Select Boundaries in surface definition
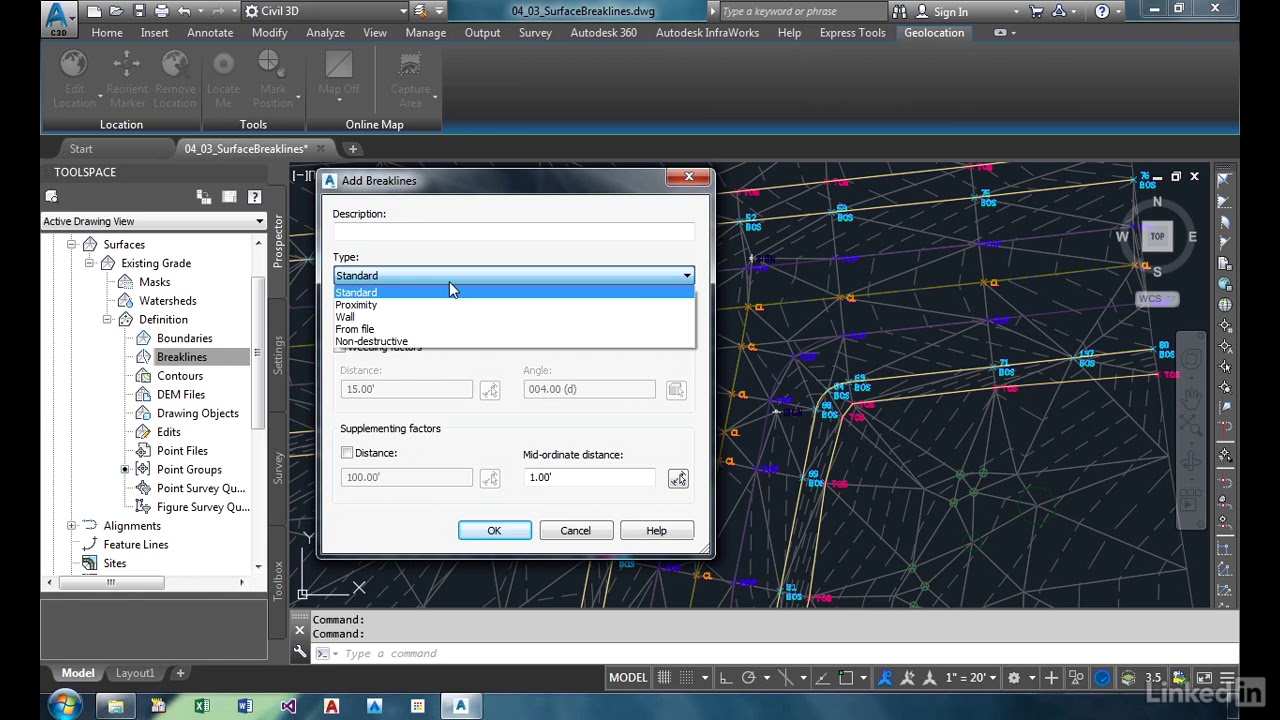The image size is (1280, 720). (184, 338)
